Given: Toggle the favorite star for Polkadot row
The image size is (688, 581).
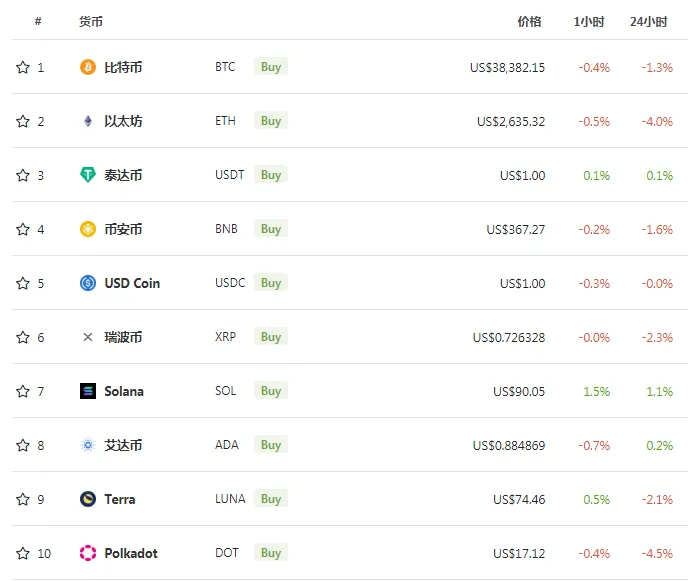Looking at the screenshot, I should 23,553.
